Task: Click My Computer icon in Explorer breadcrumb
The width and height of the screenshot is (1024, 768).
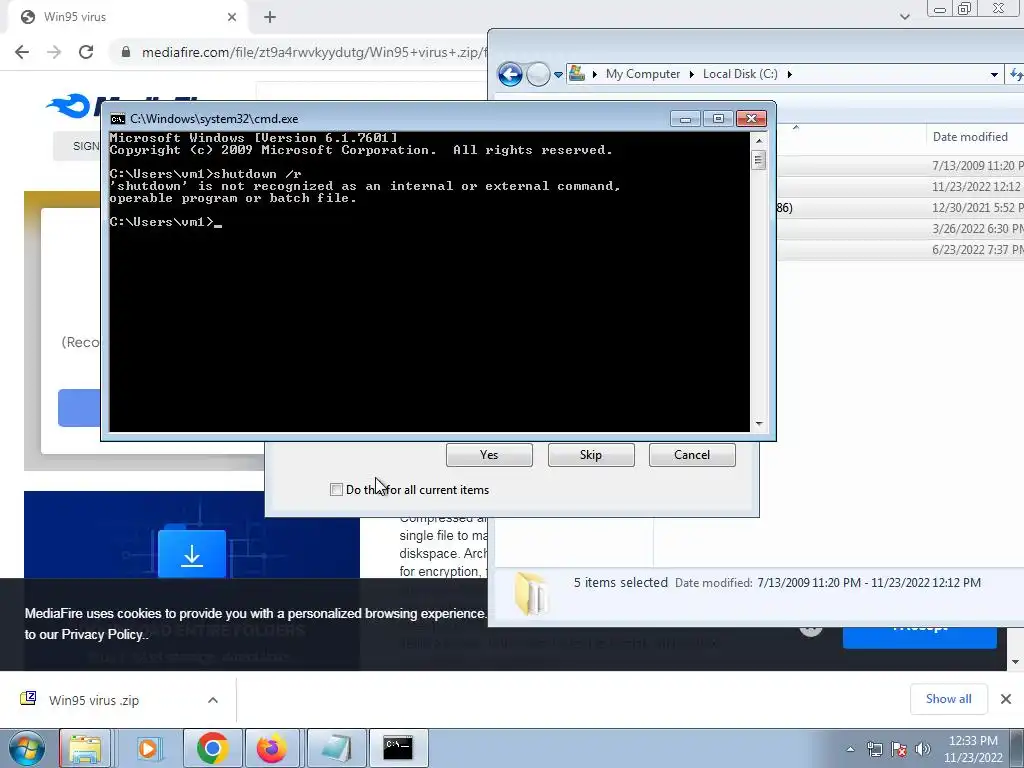Action: (577, 73)
